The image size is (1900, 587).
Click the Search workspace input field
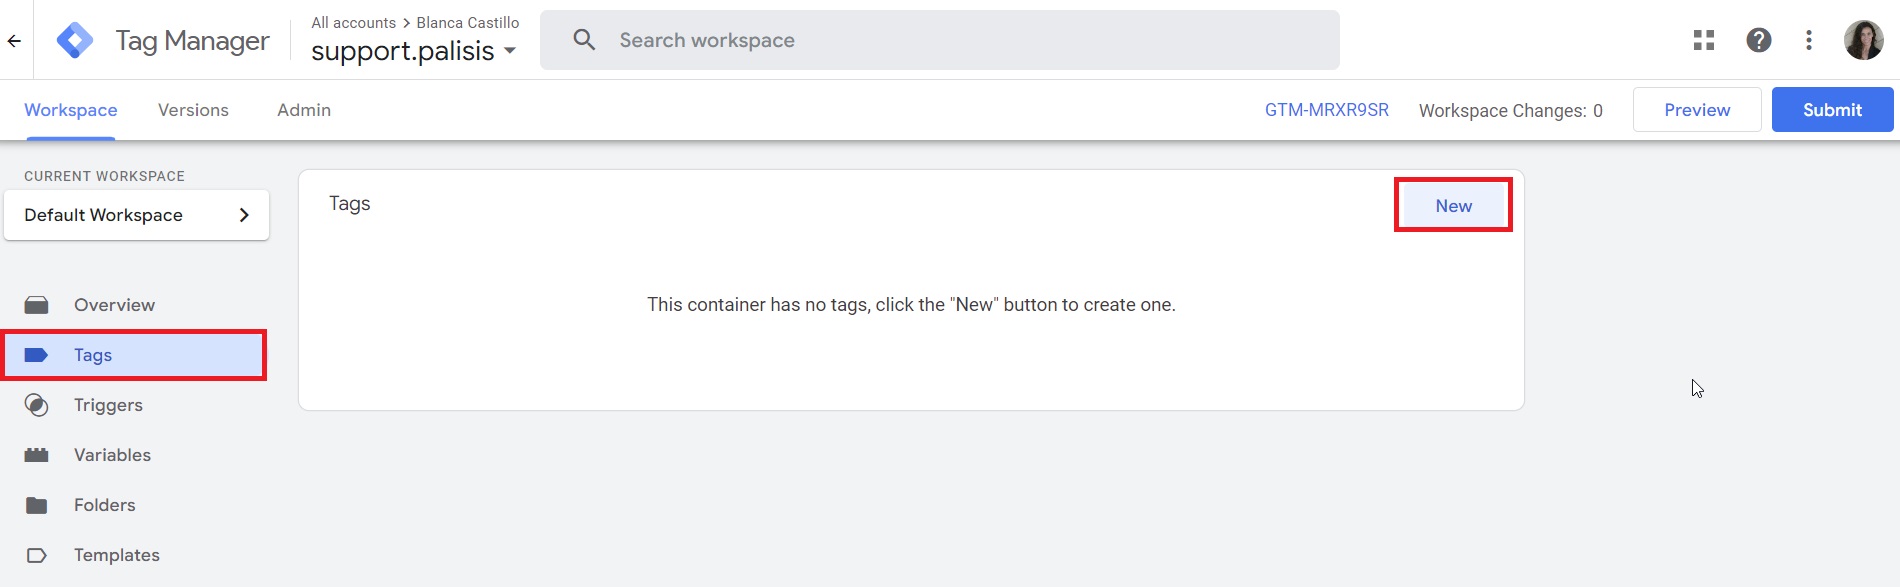[940, 40]
